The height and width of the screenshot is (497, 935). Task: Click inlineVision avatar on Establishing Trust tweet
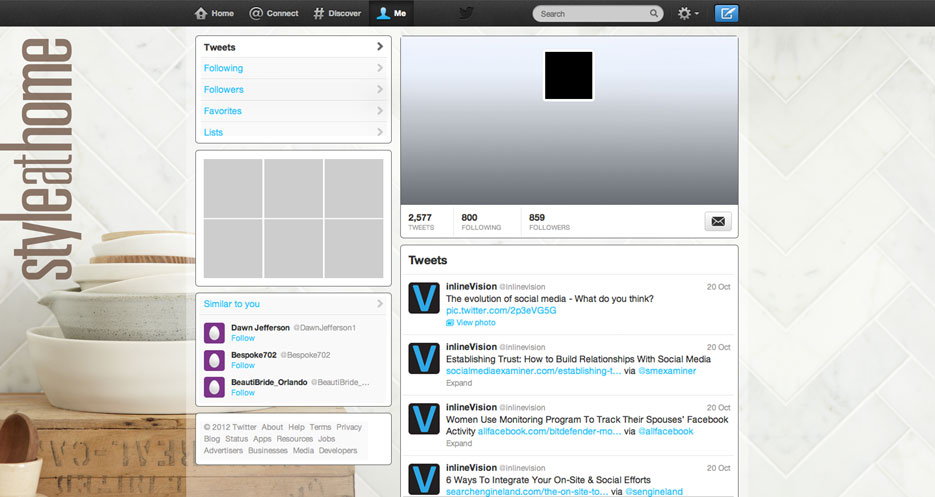click(424, 358)
